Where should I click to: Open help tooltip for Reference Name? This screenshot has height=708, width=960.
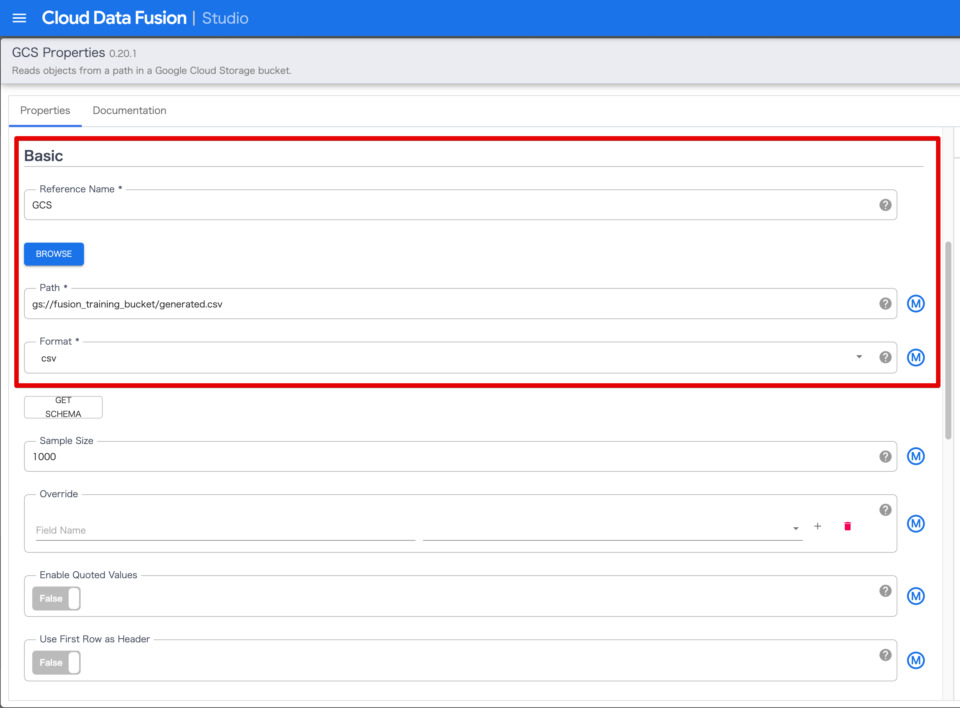coord(884,204)
